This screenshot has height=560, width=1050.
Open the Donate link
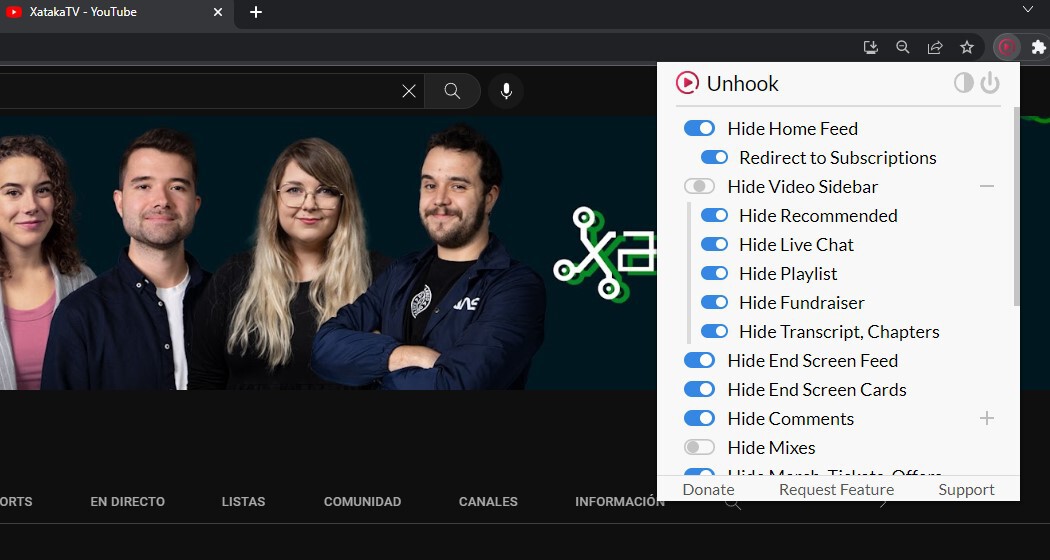(x=708, y=490)
